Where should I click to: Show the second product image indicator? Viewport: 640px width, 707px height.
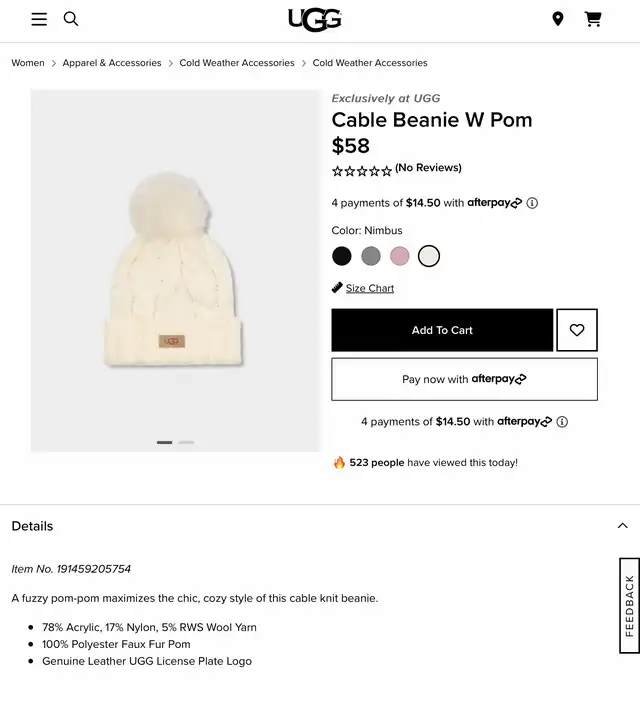click(x=186, y=442)
